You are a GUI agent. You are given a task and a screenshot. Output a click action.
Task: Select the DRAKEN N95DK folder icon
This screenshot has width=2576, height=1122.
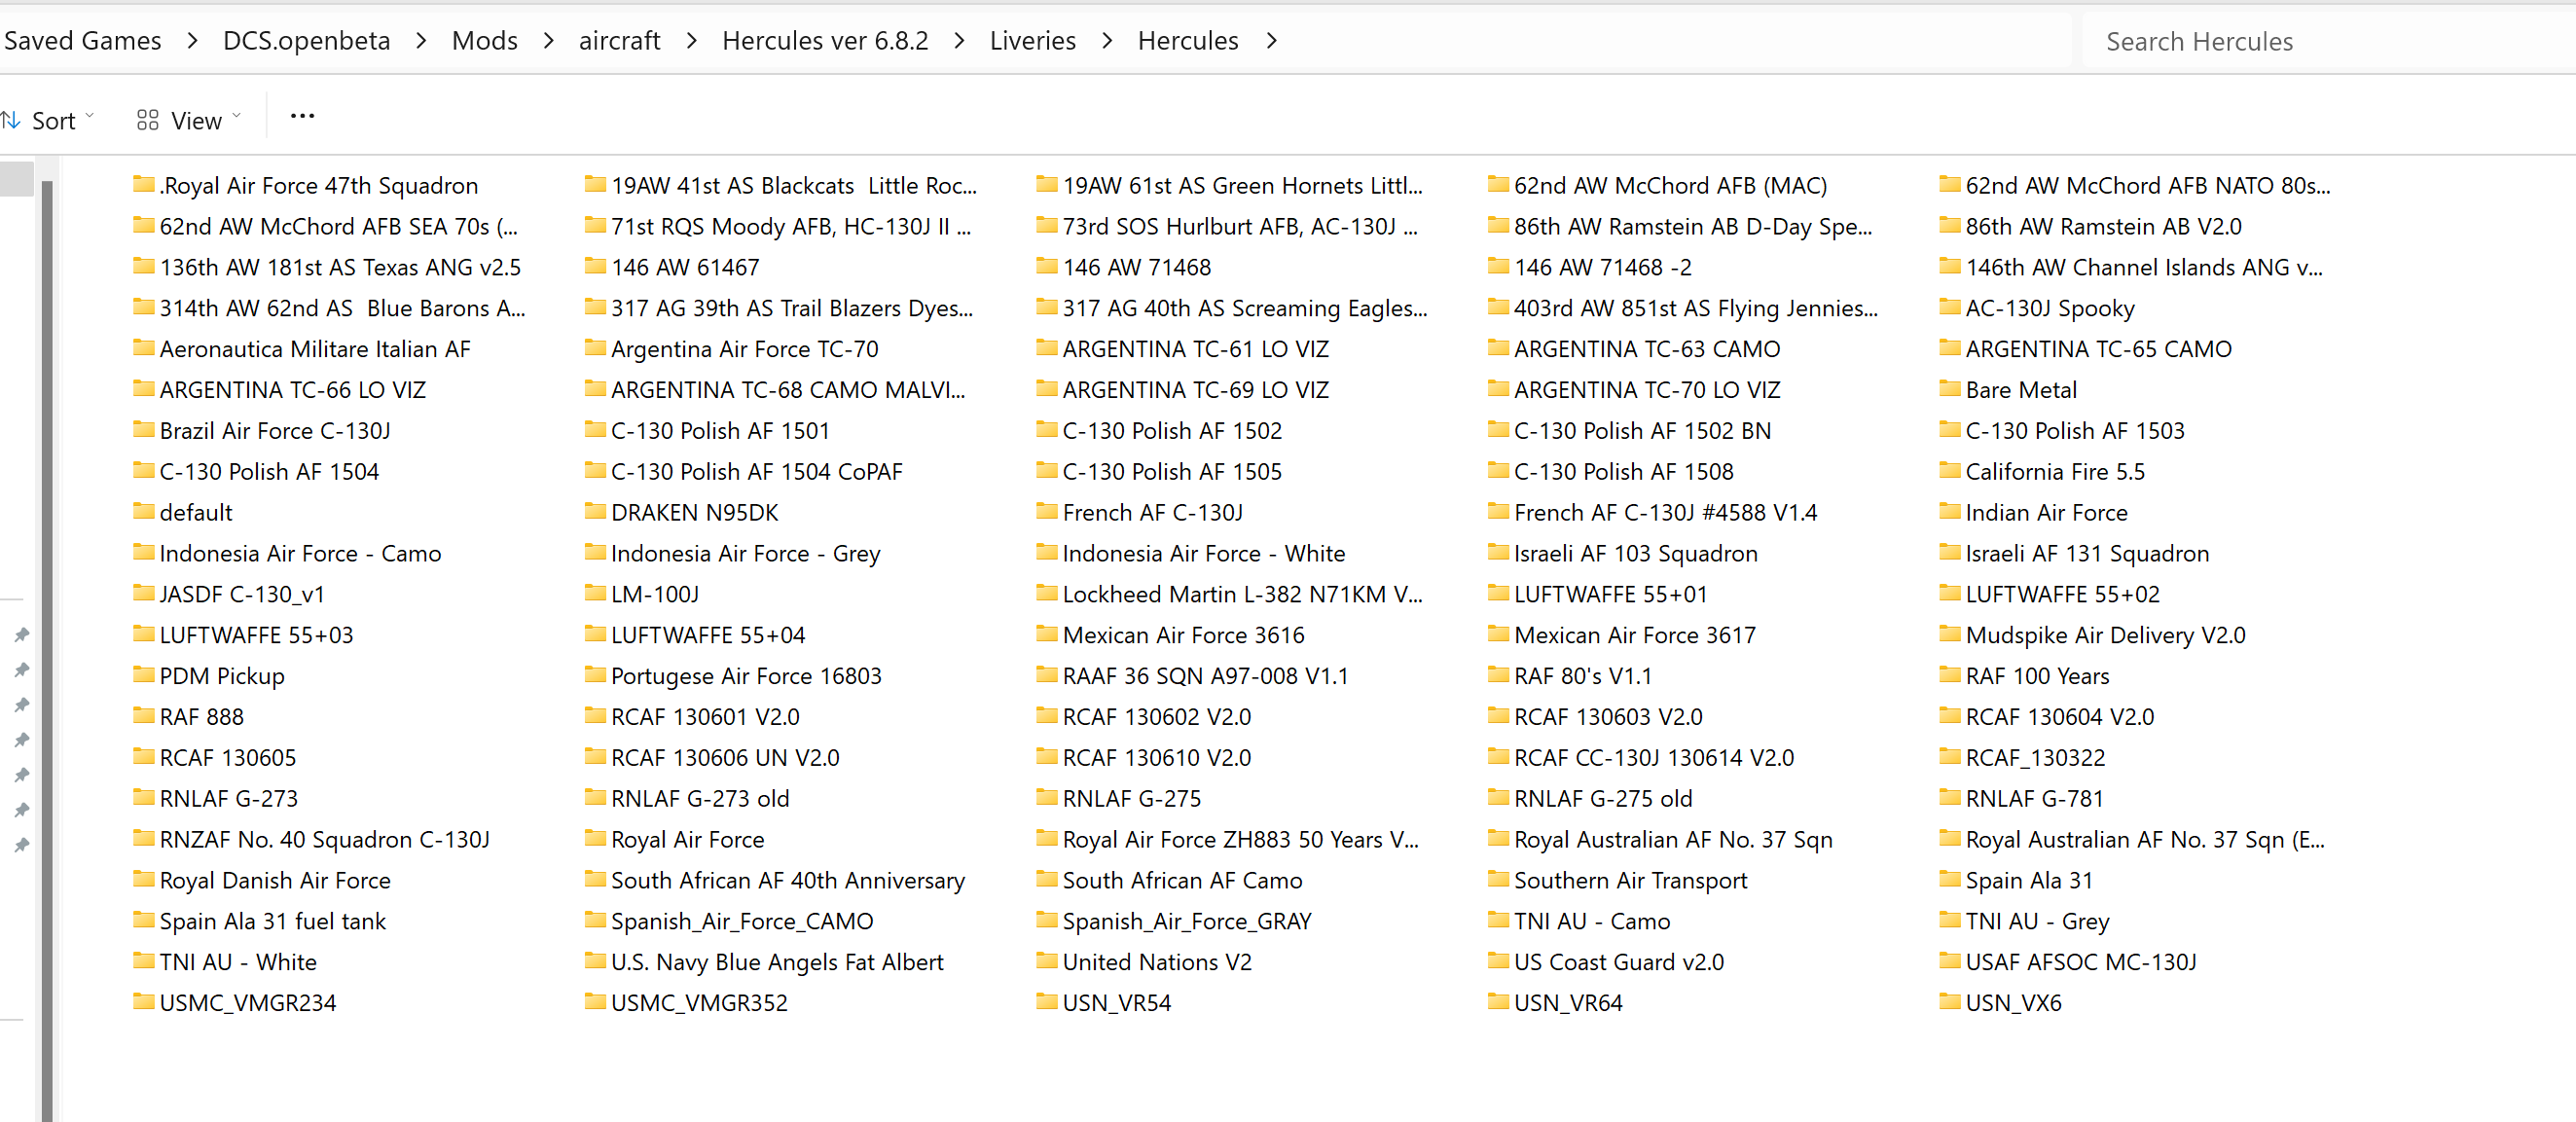point(596,512)
